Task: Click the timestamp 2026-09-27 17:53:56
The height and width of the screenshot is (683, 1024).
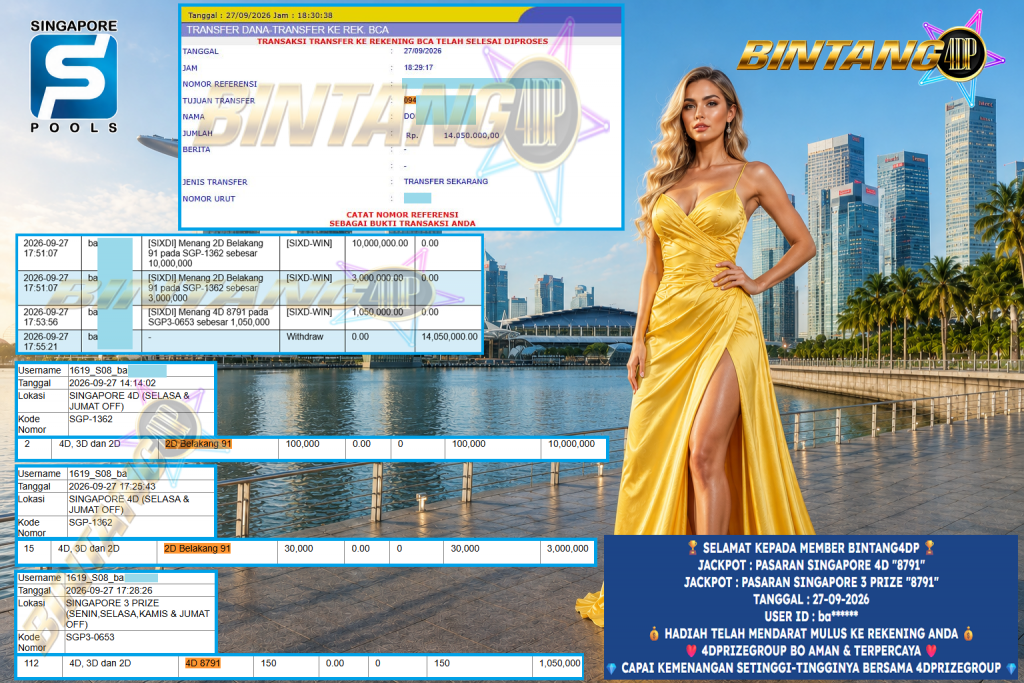Action: [x=46, y=317]
